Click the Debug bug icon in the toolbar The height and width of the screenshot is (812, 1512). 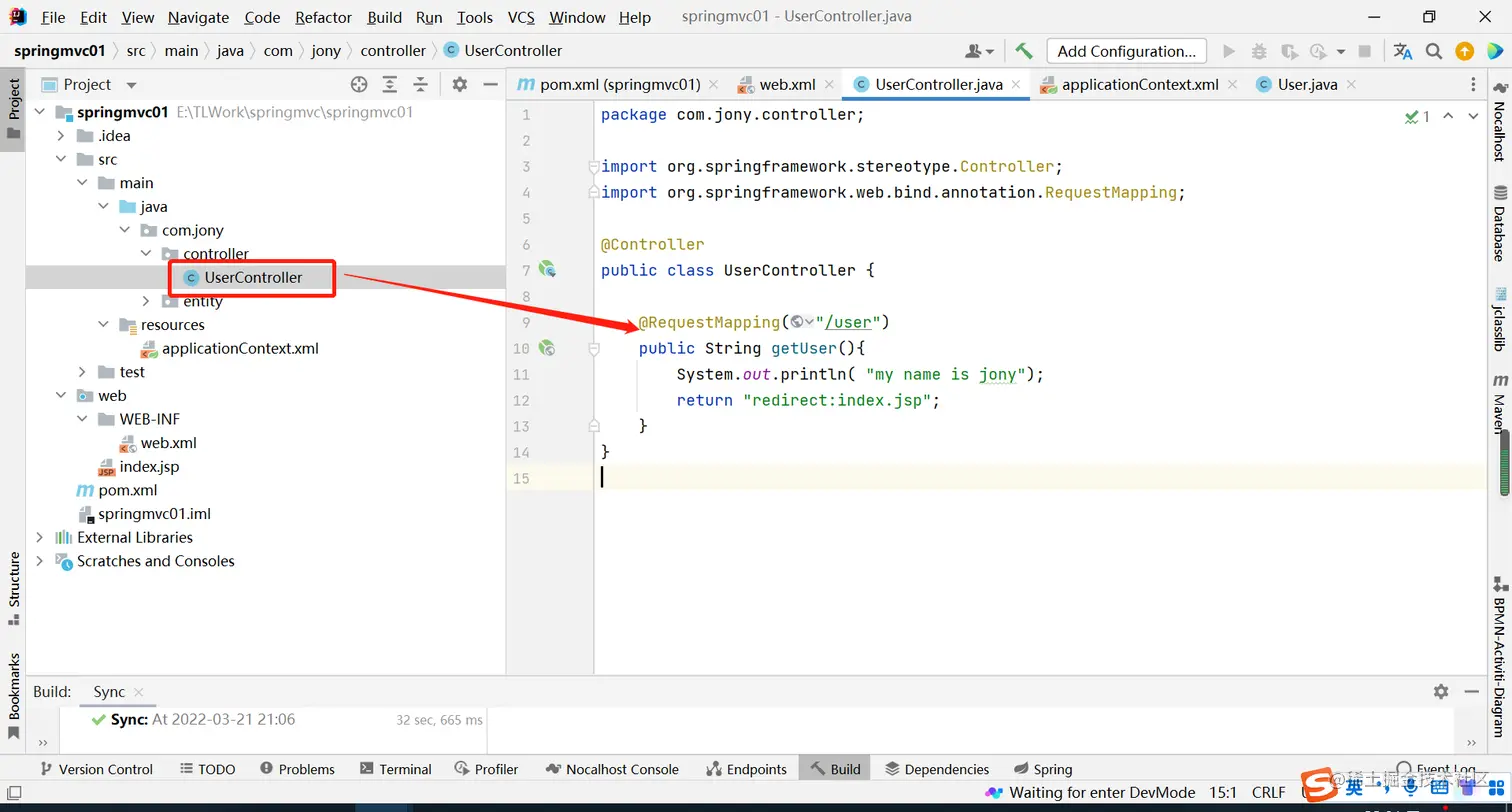pyautogui.click(x=1259, y=51)
